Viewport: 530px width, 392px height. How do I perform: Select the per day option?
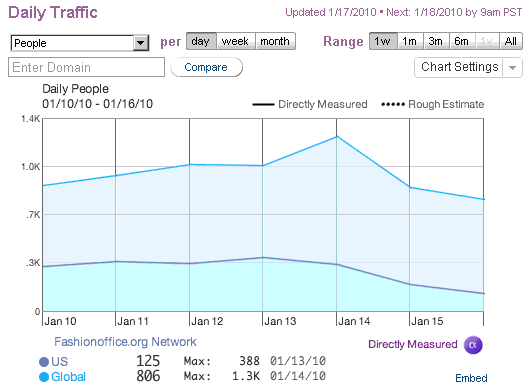[x=201, y=41]
